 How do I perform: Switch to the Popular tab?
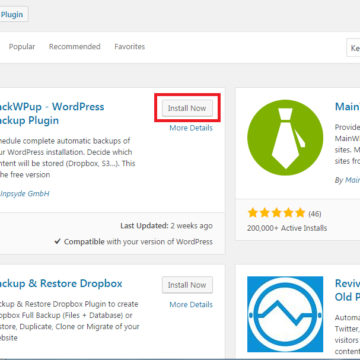click(x=22, y=47)
